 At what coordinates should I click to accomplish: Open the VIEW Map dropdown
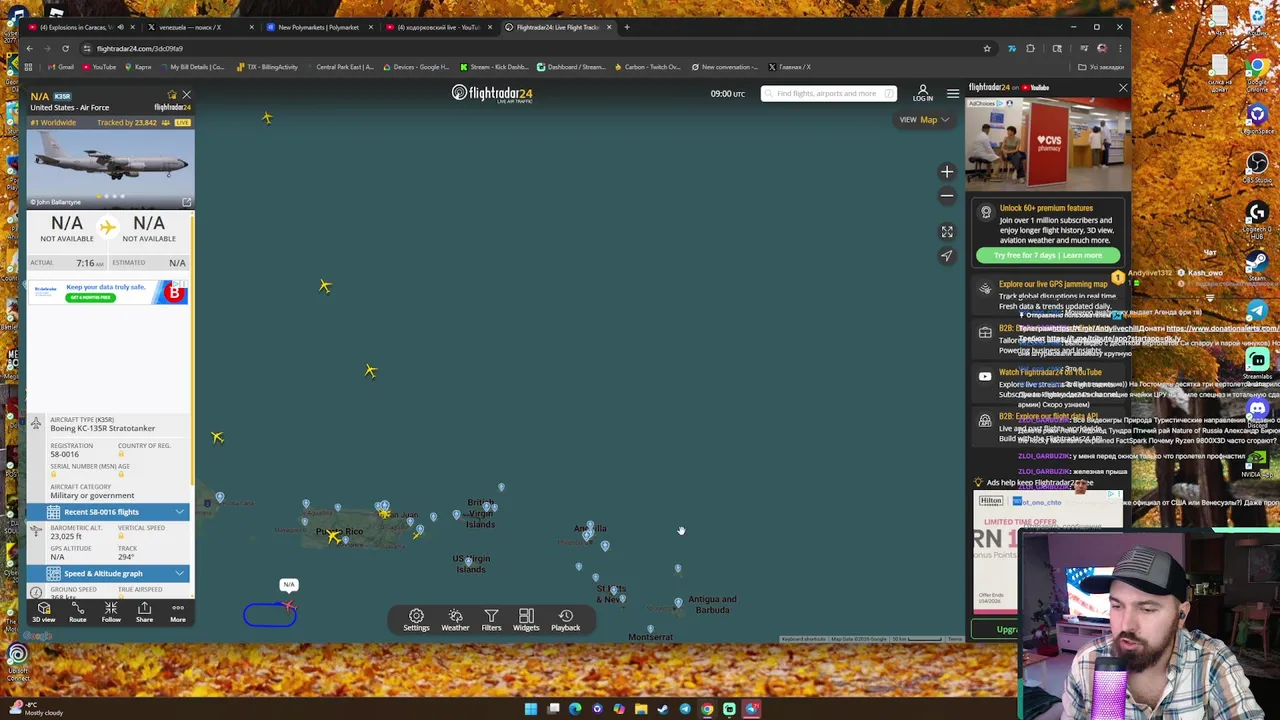pyautogui.click(x=924, y=120)
